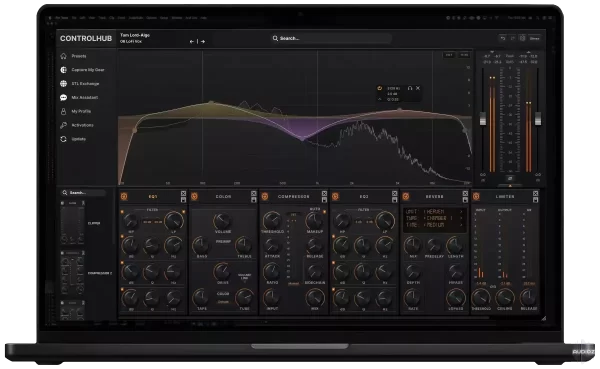This screenshot has width=600, height=369.
Task: Remove the Compressor module with X
Action: (x=324, y=193)
